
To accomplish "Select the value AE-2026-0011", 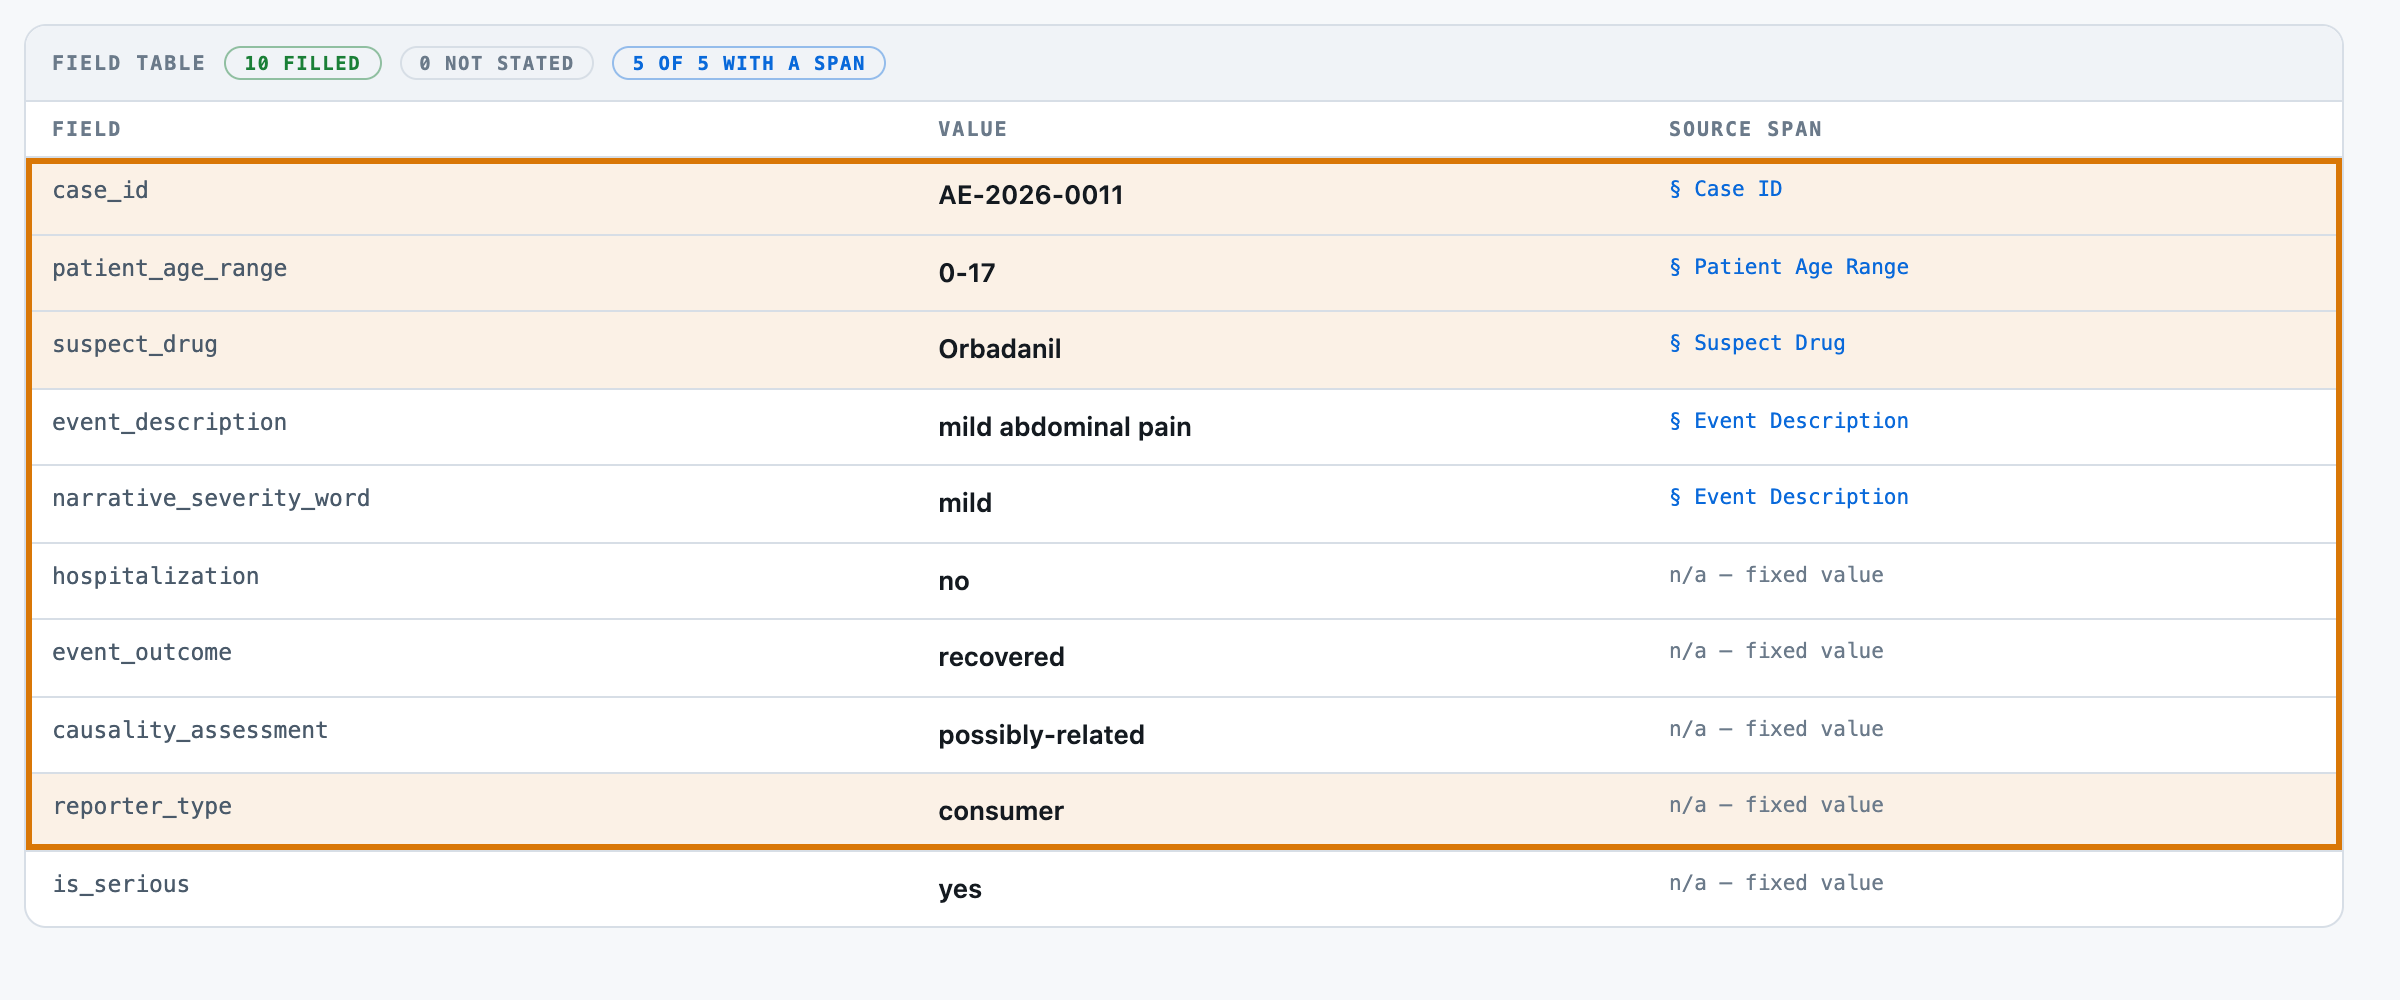I will point(1031,195).
